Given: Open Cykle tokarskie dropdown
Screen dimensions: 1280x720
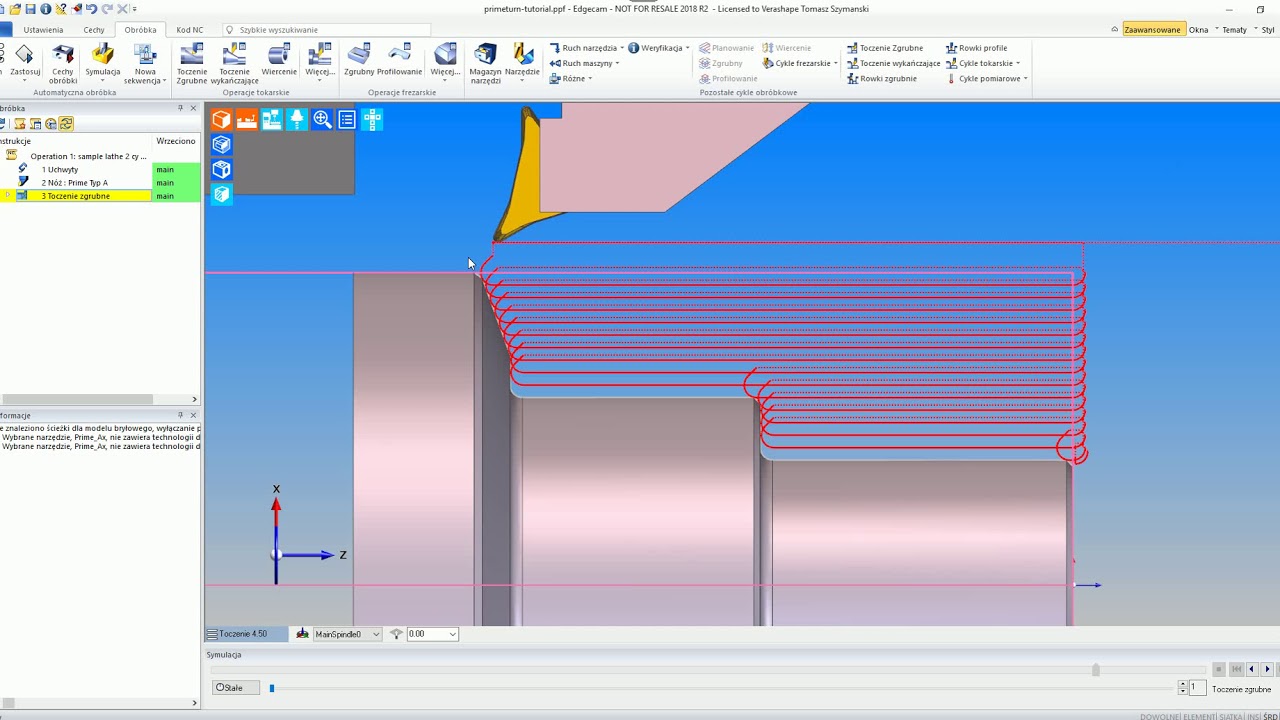Looking at the screenshot, I should click(983, 63).
